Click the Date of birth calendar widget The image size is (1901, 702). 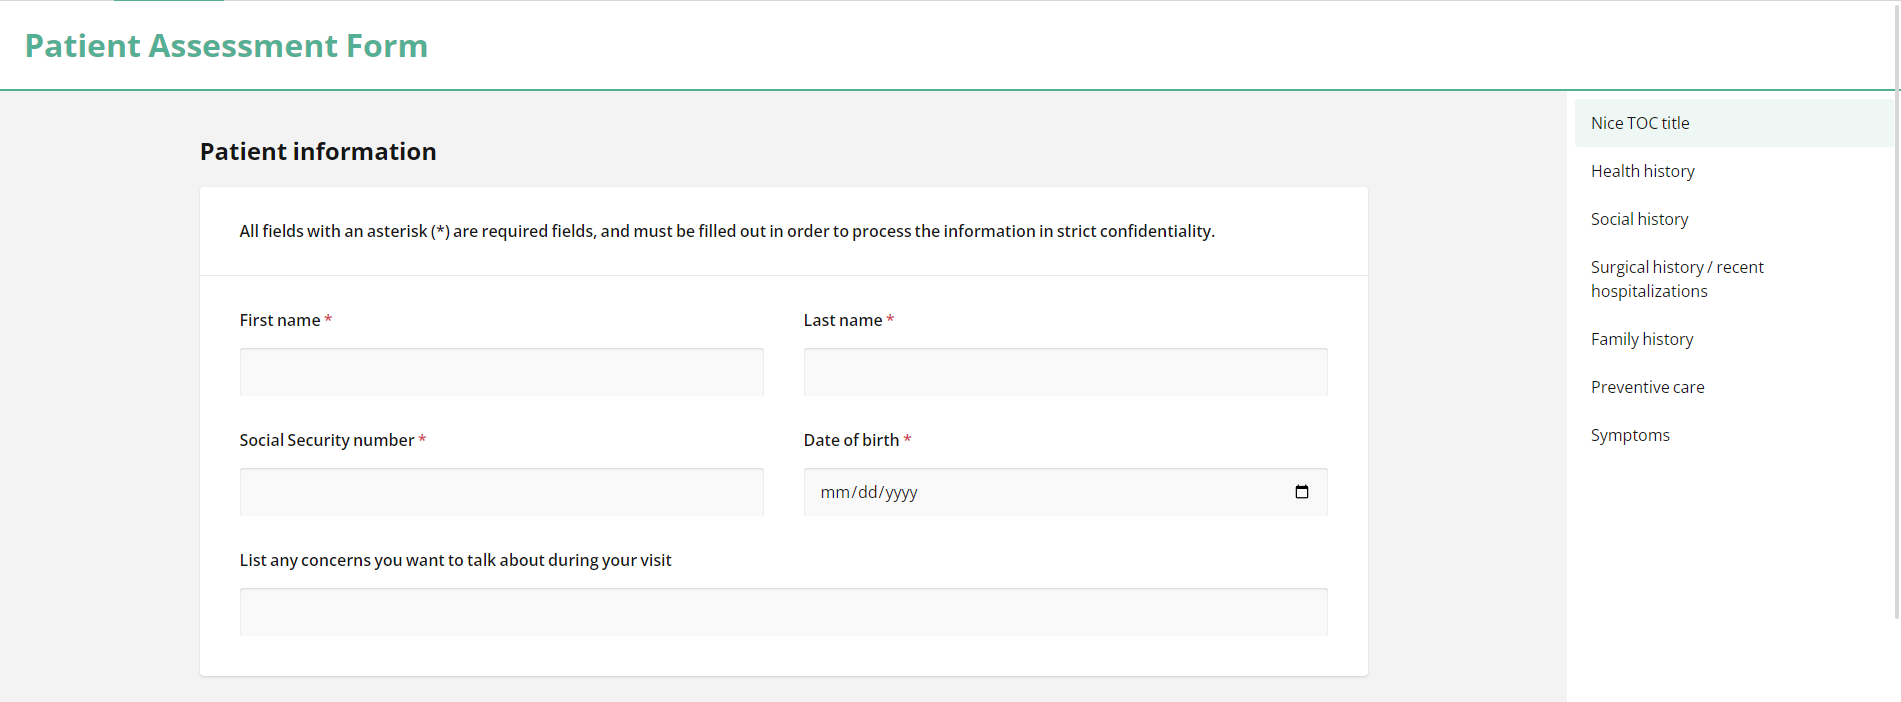tap(1302, 491)
